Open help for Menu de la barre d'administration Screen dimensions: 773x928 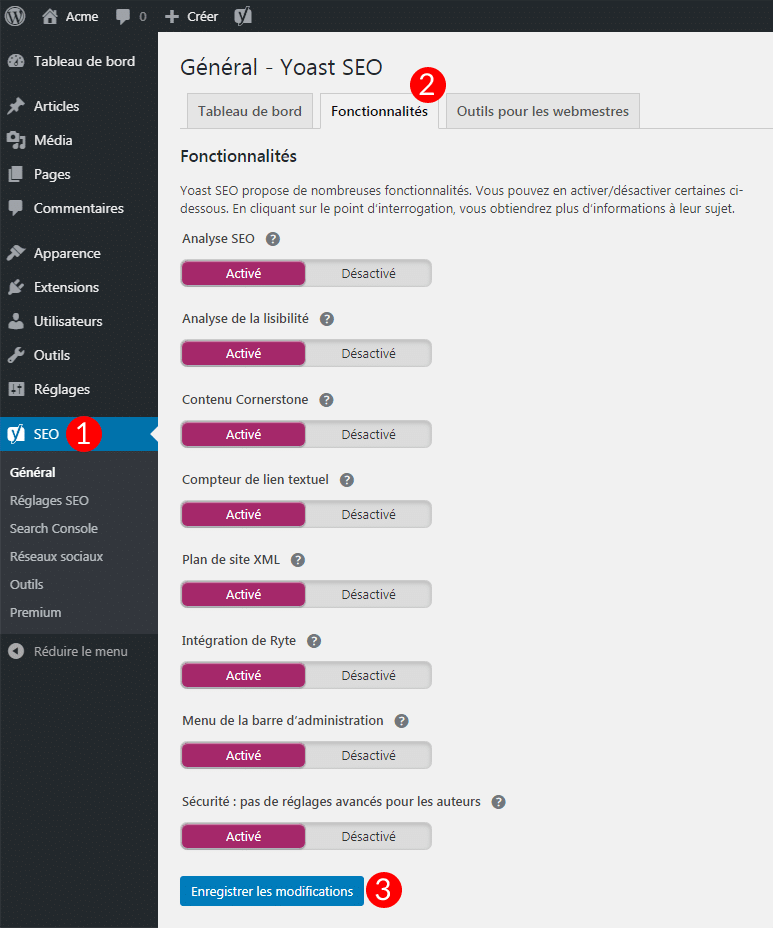click(x=401, y=721)
